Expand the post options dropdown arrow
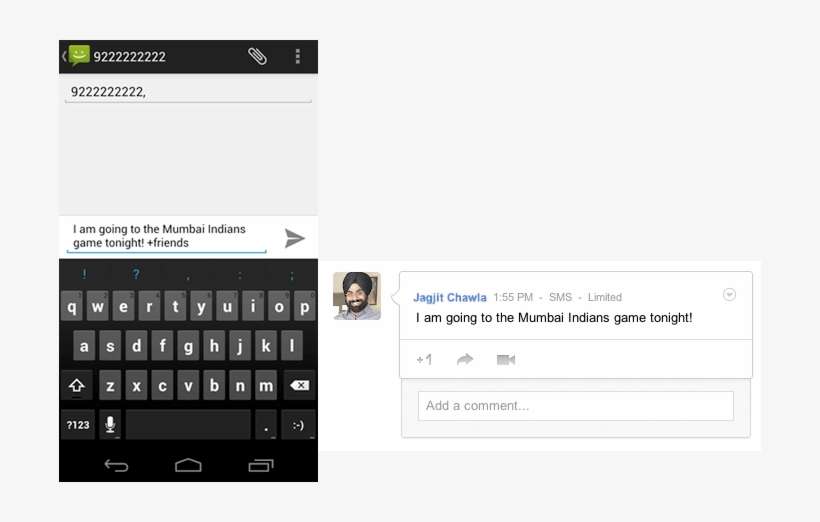Viewport: 820px width, 522px height. pos(729,294)
